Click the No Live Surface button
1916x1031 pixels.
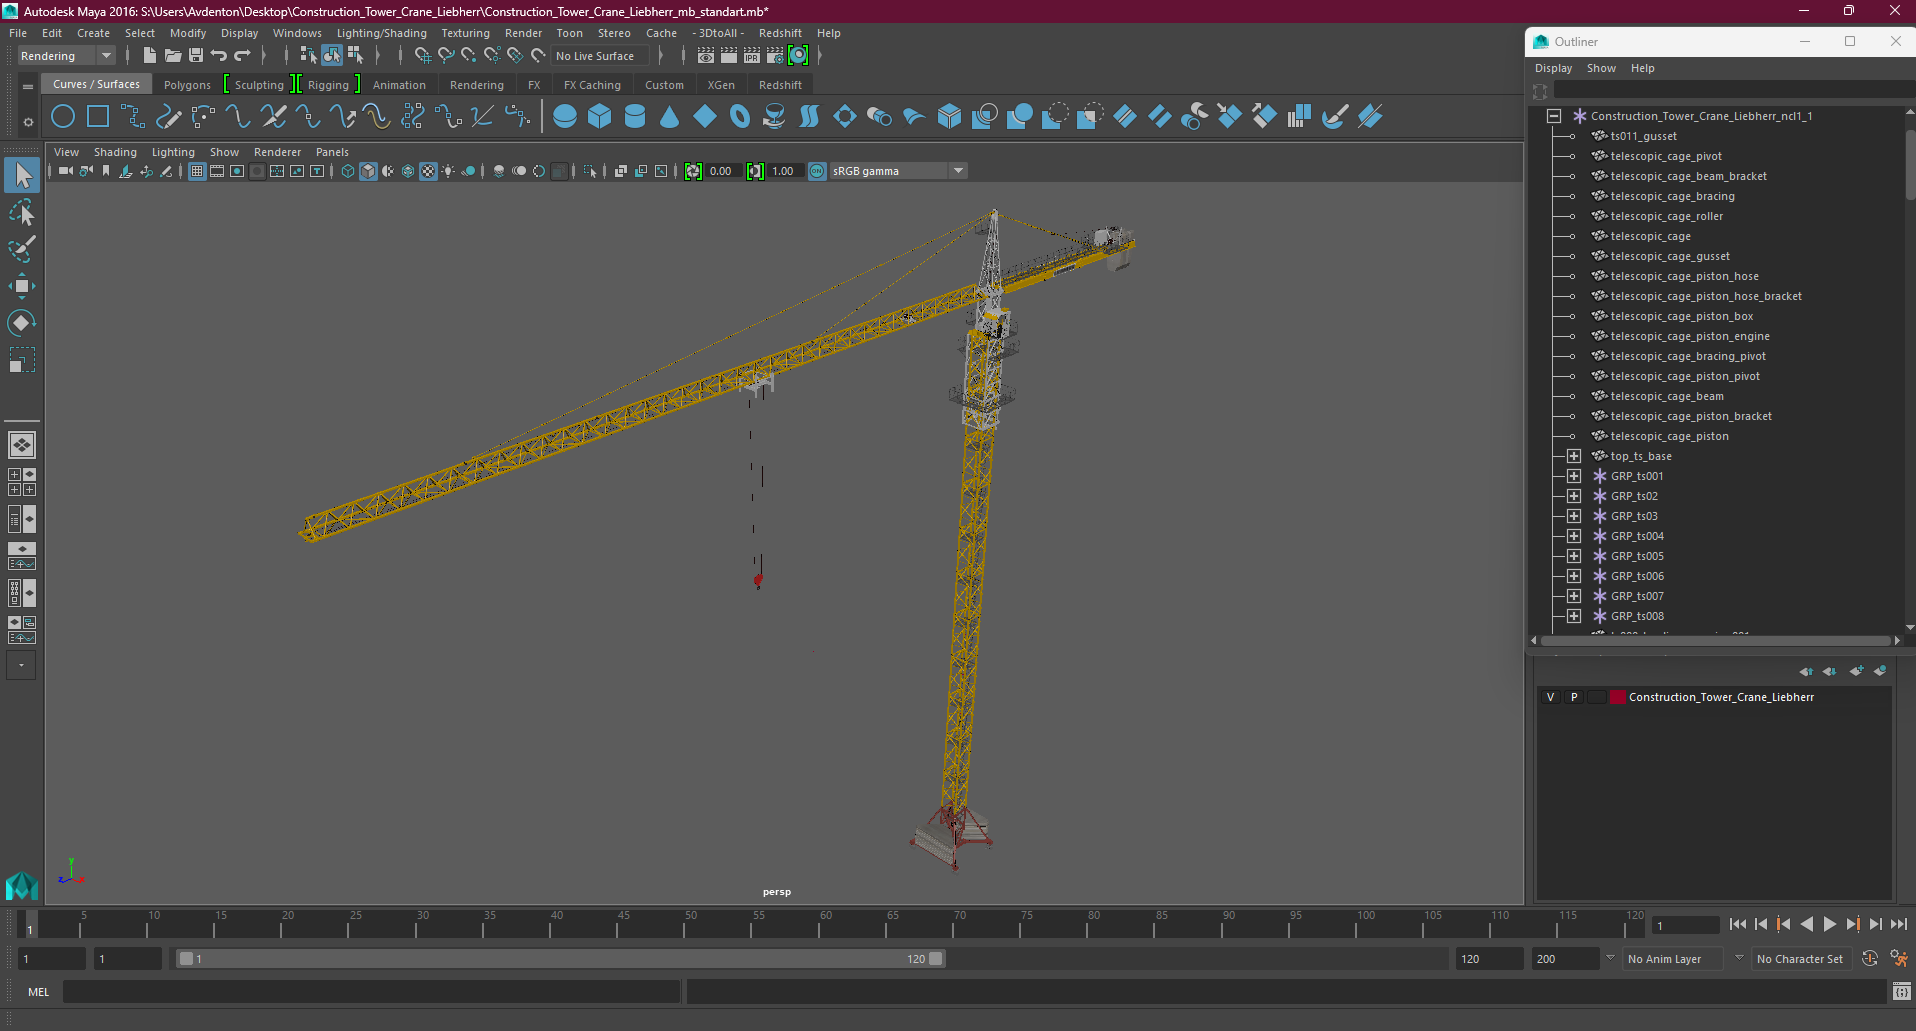coord(601,56)
